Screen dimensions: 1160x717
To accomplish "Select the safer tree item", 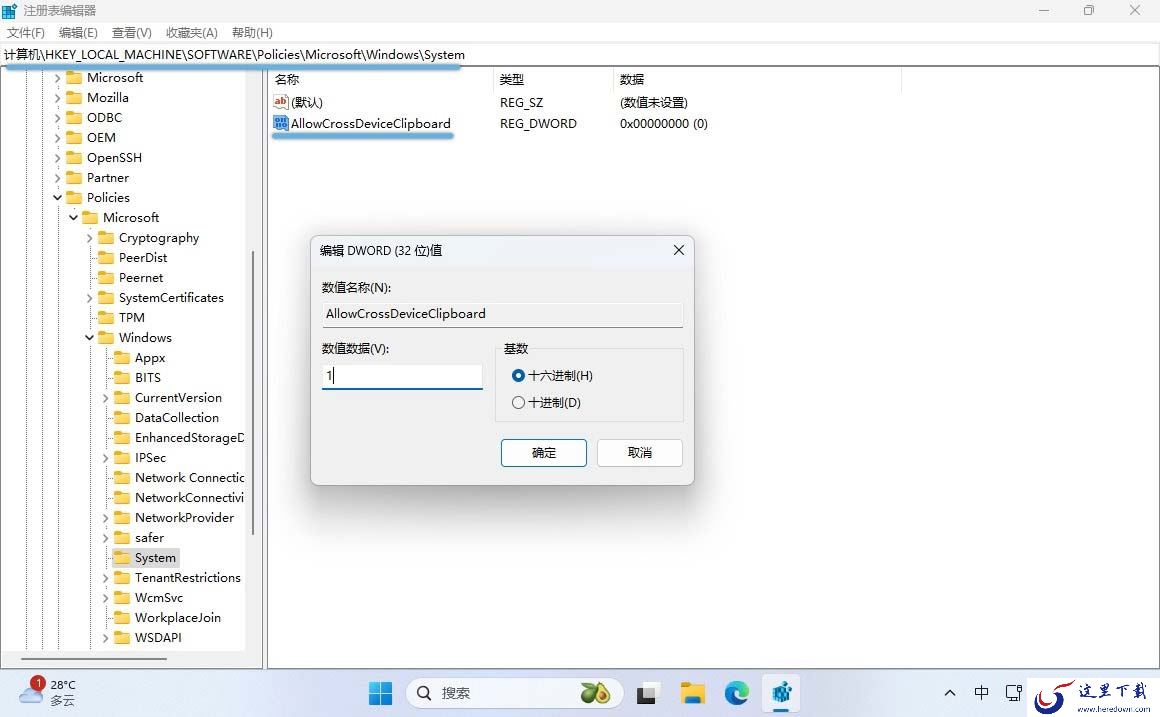I will [149, 538].
